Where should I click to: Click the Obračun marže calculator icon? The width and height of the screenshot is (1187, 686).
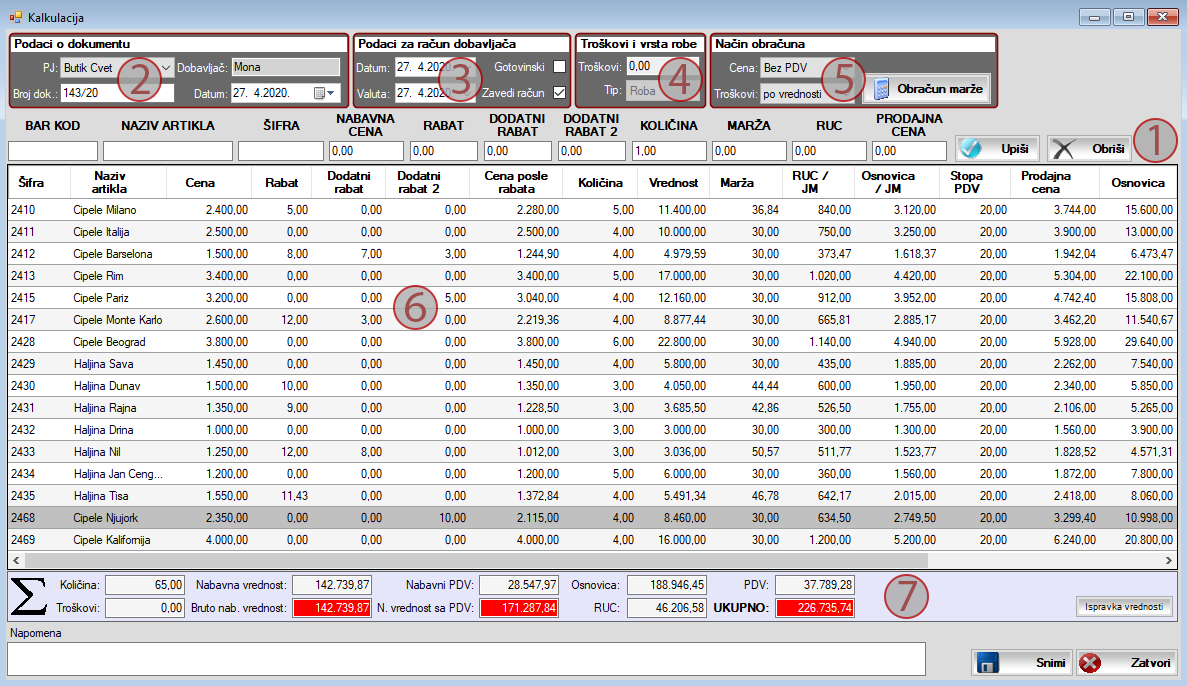coord(880,89)
